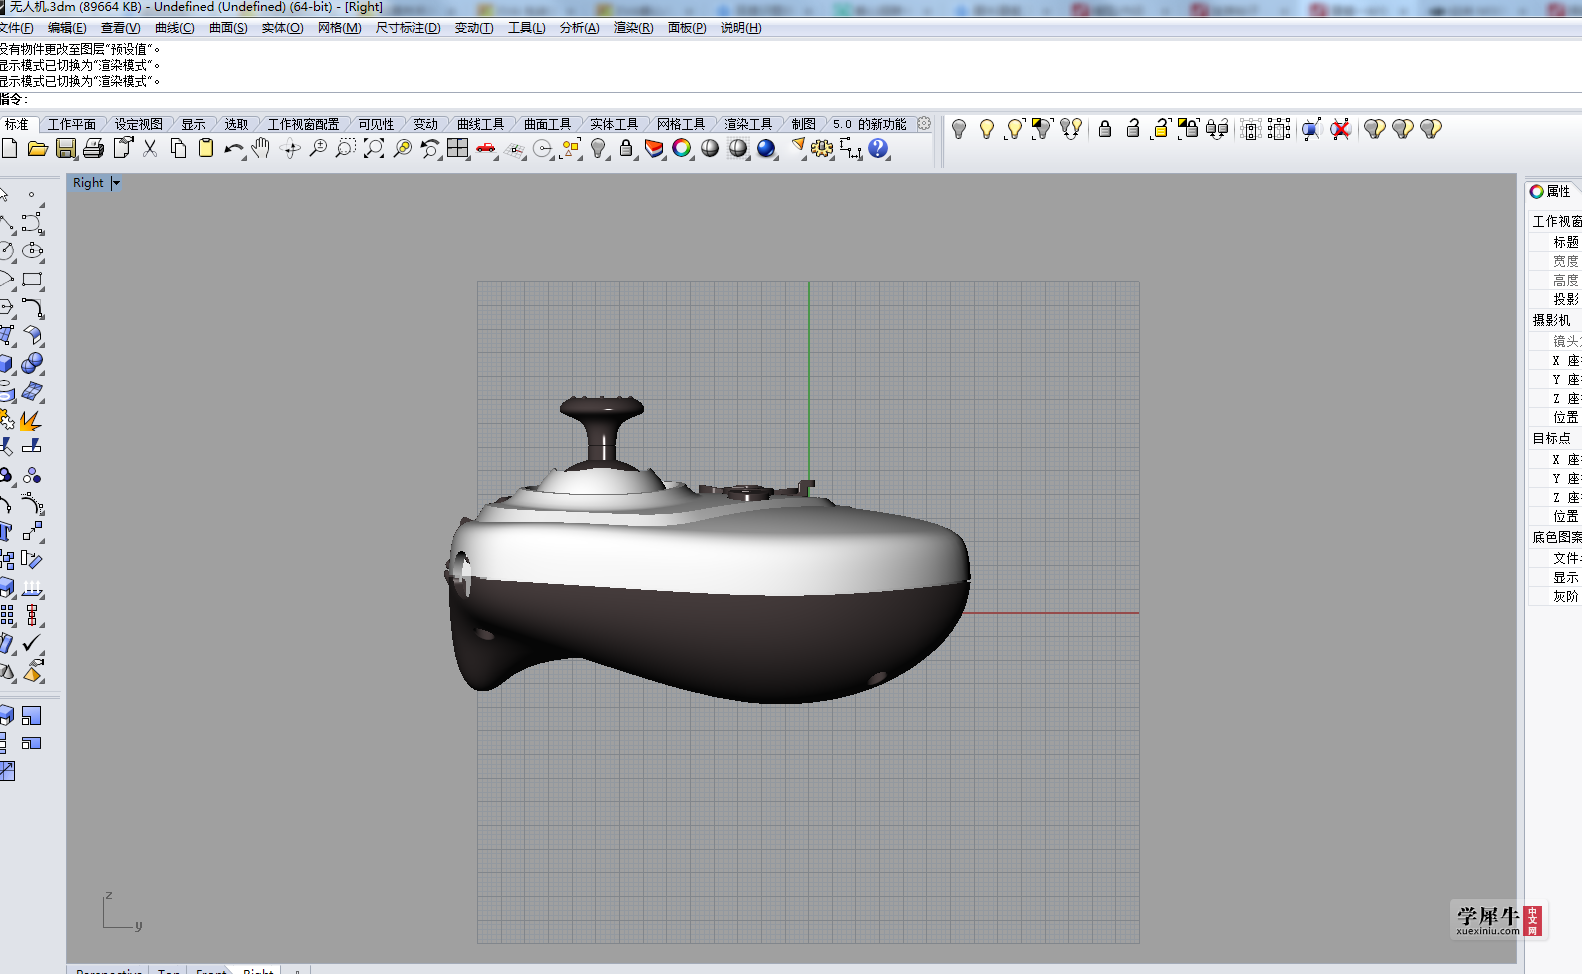Click the Unlock objects open padlock icon
The image size is (1582, 974).
coord(1133,129)
